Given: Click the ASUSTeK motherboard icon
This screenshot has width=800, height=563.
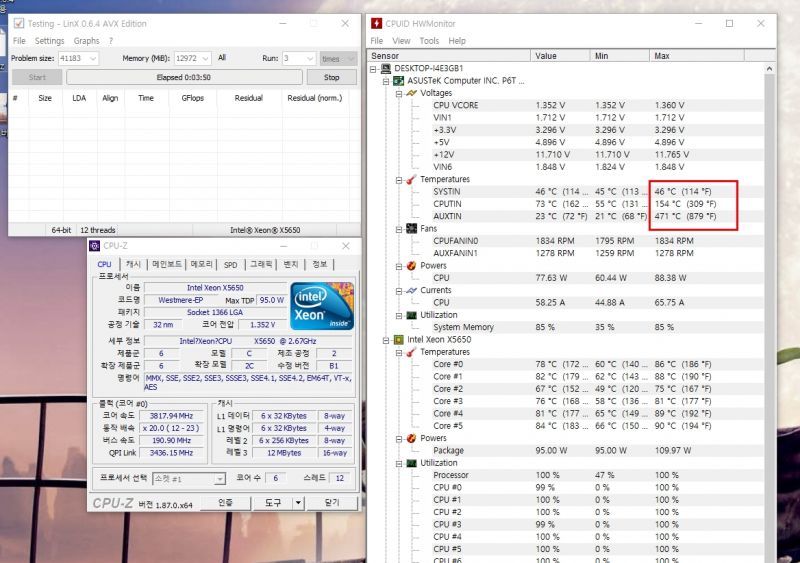Looking at the screenshot, I should coord(399,81).
